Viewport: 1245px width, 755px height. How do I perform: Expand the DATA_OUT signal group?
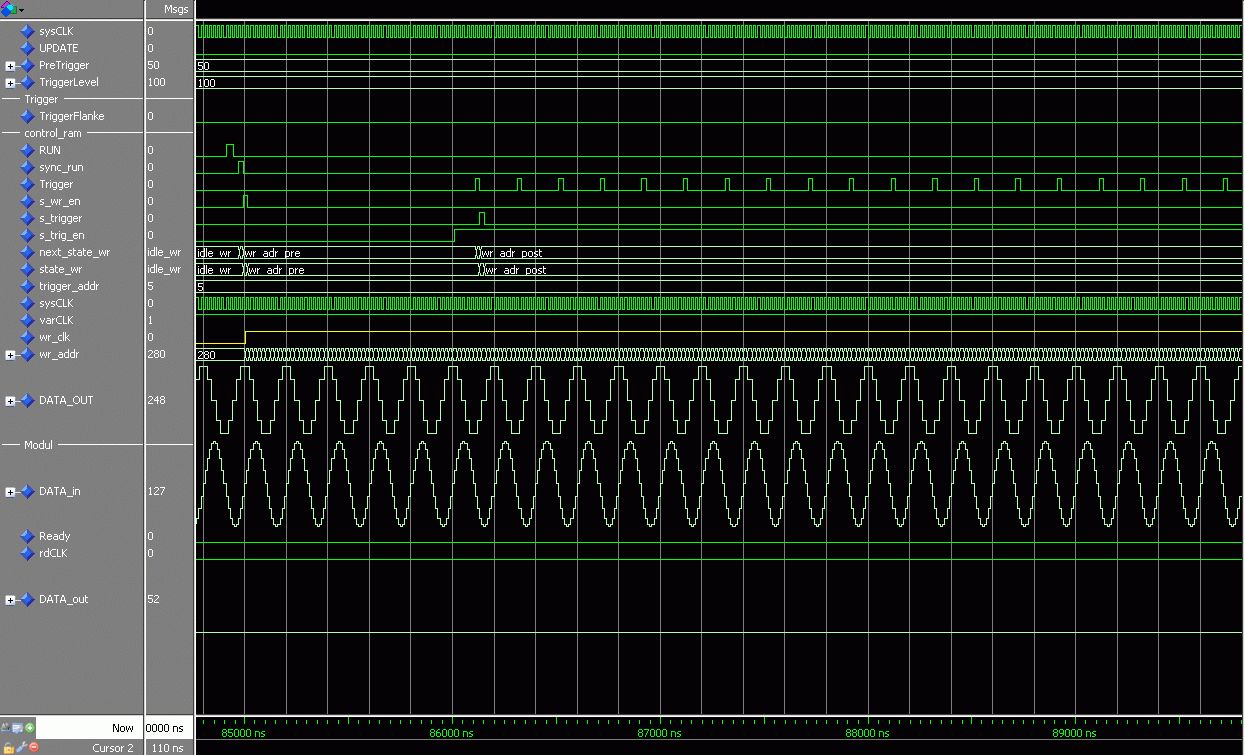coord(10,400)
